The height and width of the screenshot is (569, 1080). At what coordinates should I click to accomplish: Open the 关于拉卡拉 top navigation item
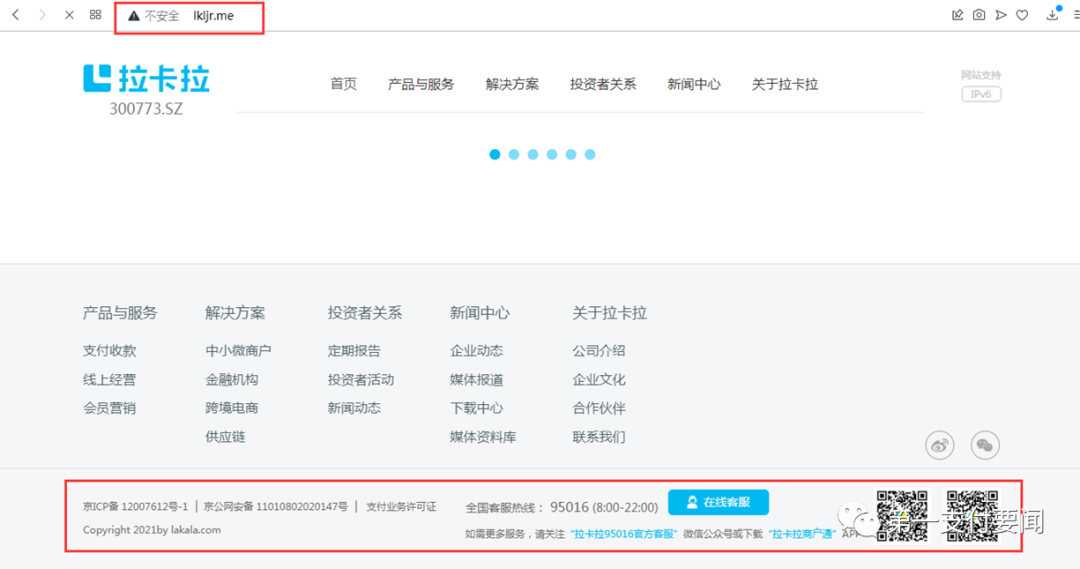[x=785, y=84]
